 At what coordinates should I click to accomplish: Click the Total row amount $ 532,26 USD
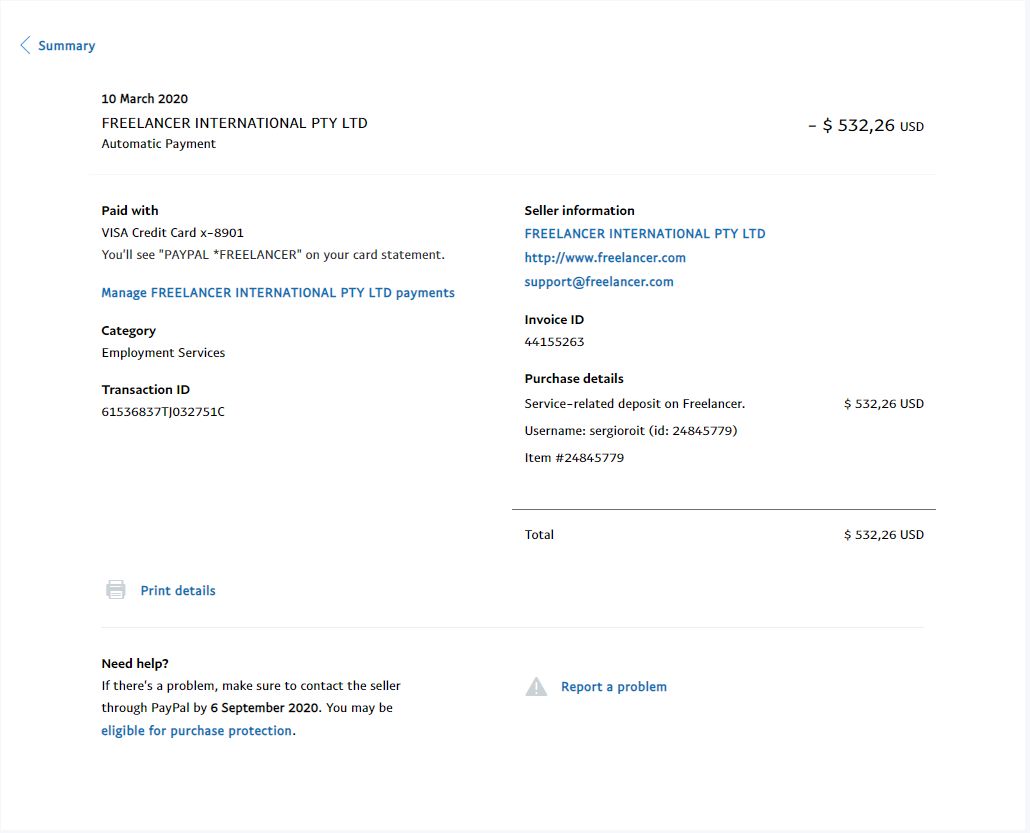pyautogui.click(x=884, y=535)
